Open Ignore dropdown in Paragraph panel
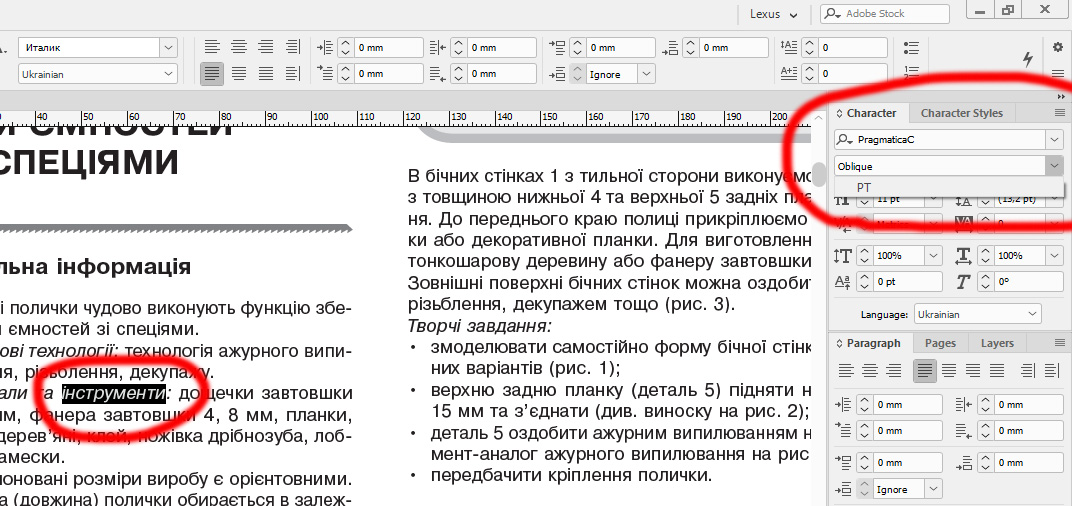The width and height of the screenshot is (1072, 506). tap(934, 490)
